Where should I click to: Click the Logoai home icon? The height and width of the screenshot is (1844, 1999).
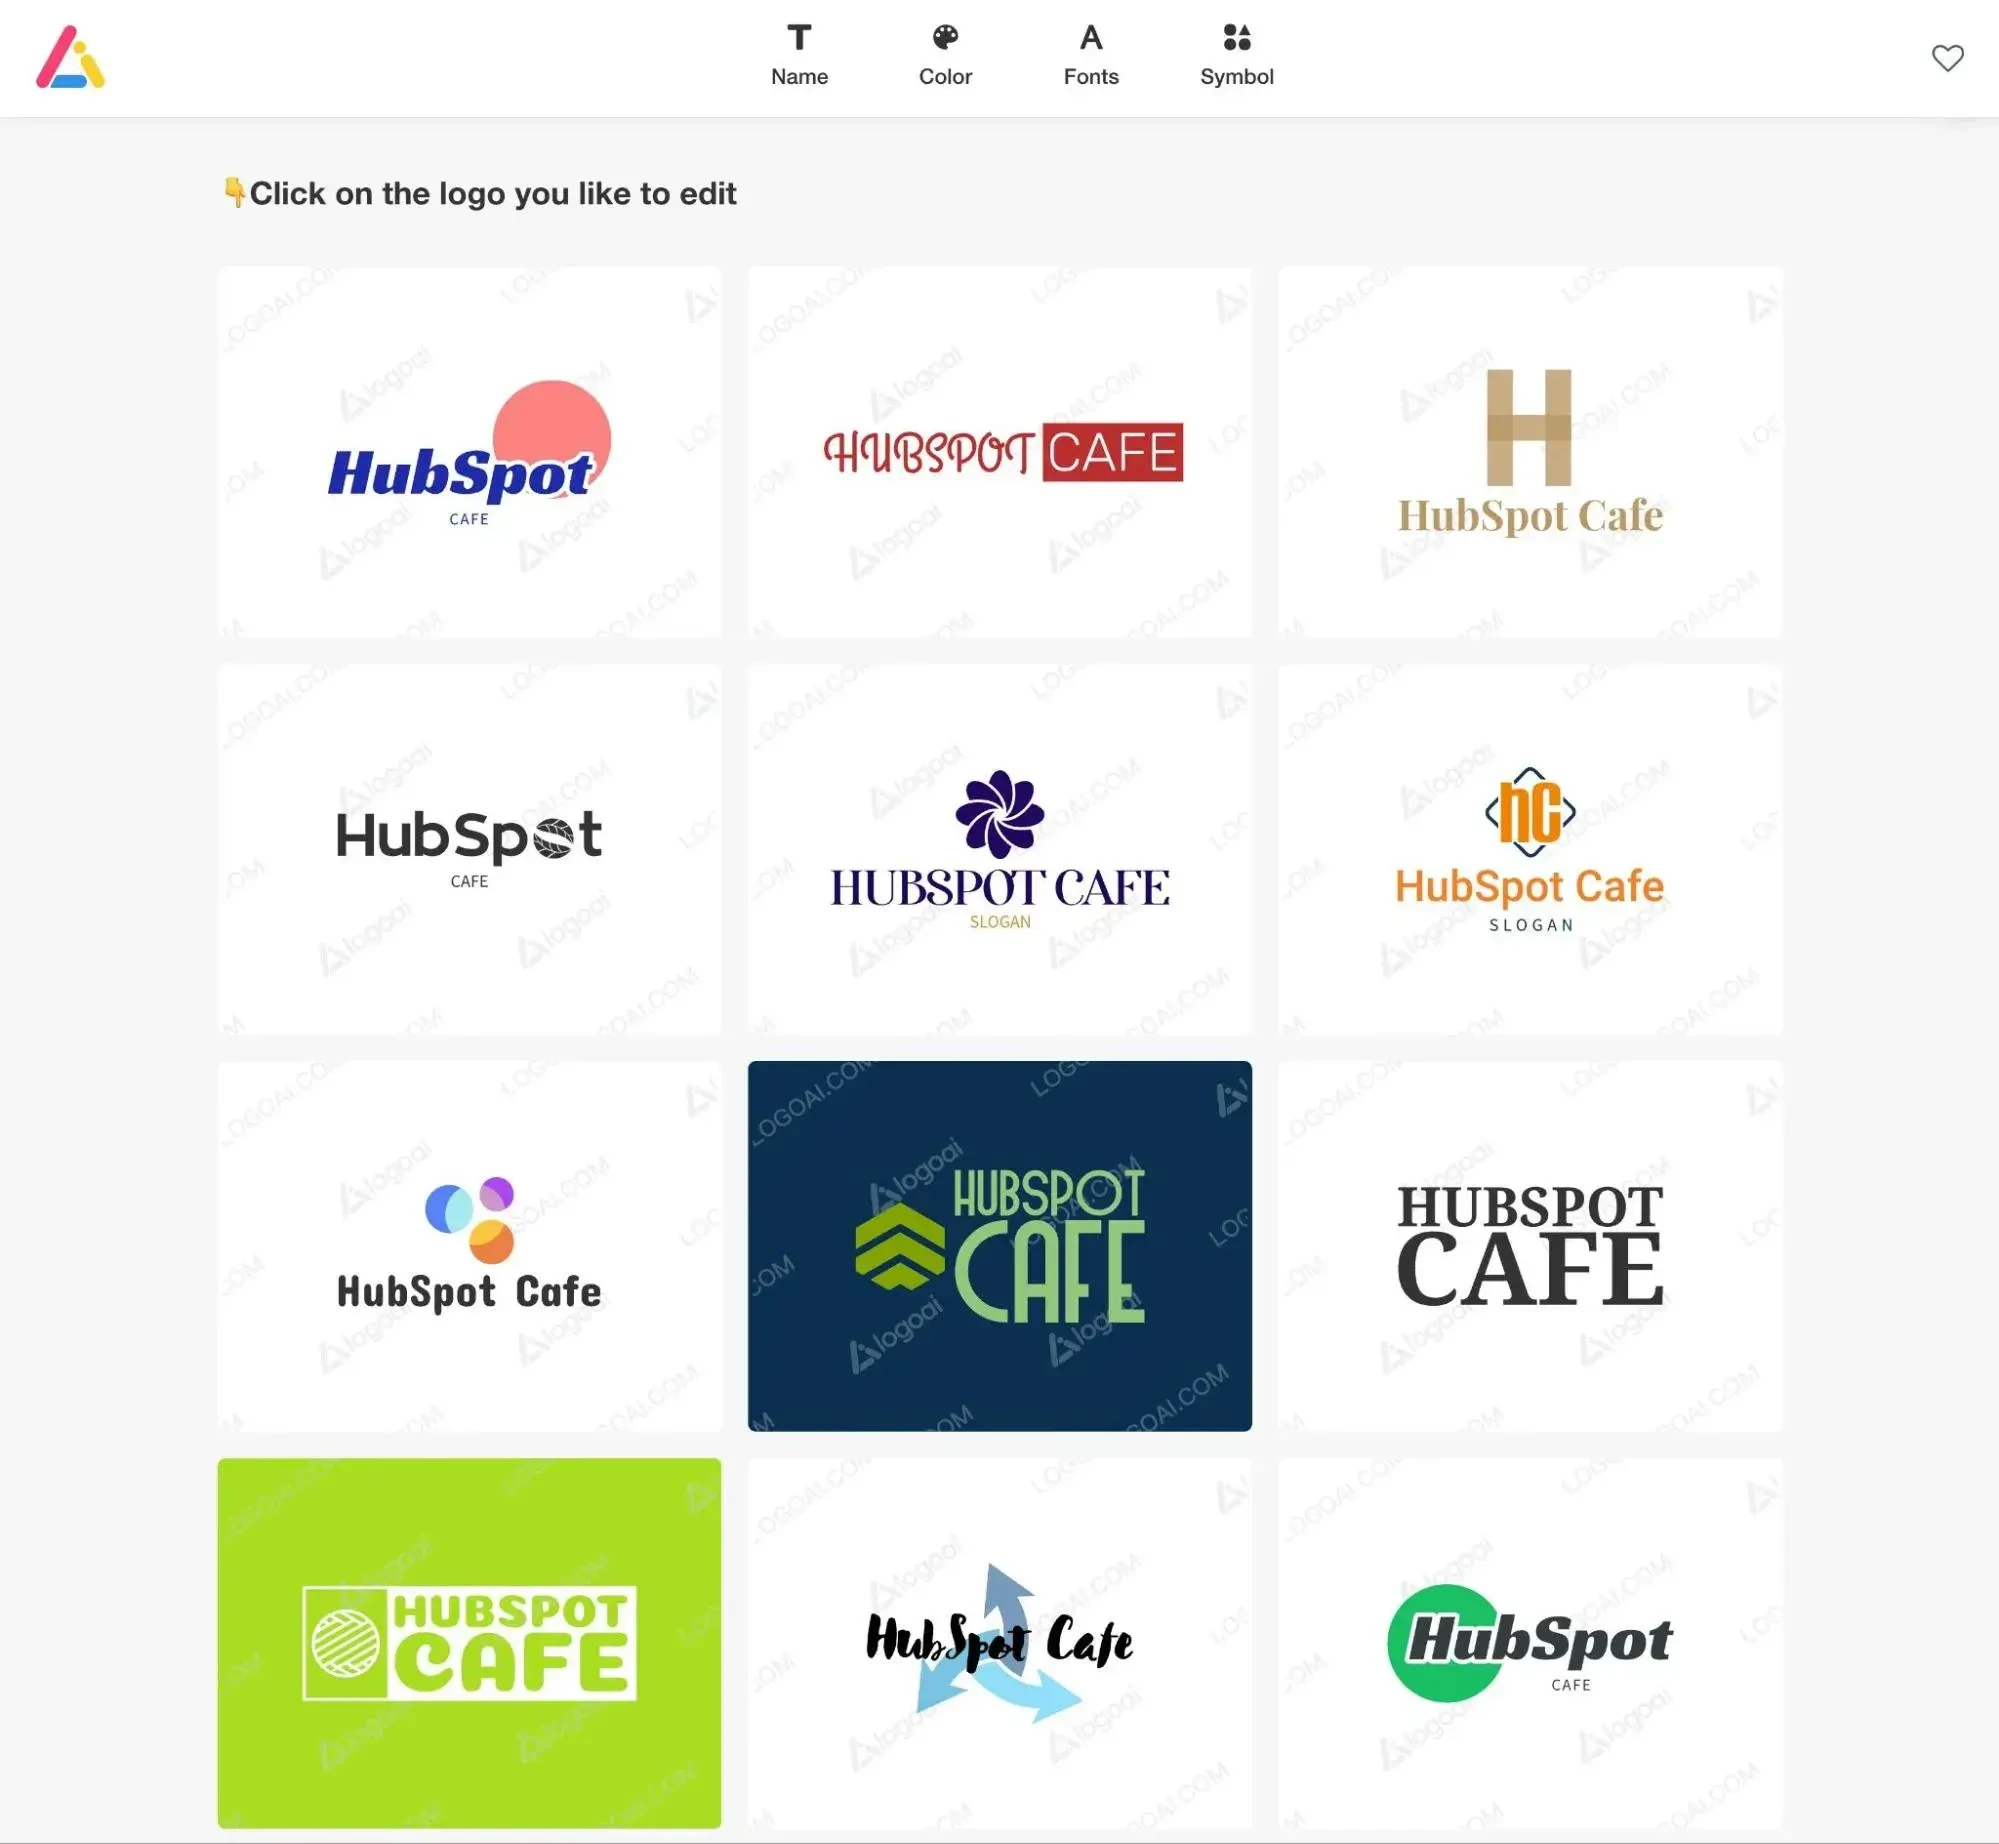[70, 57]
